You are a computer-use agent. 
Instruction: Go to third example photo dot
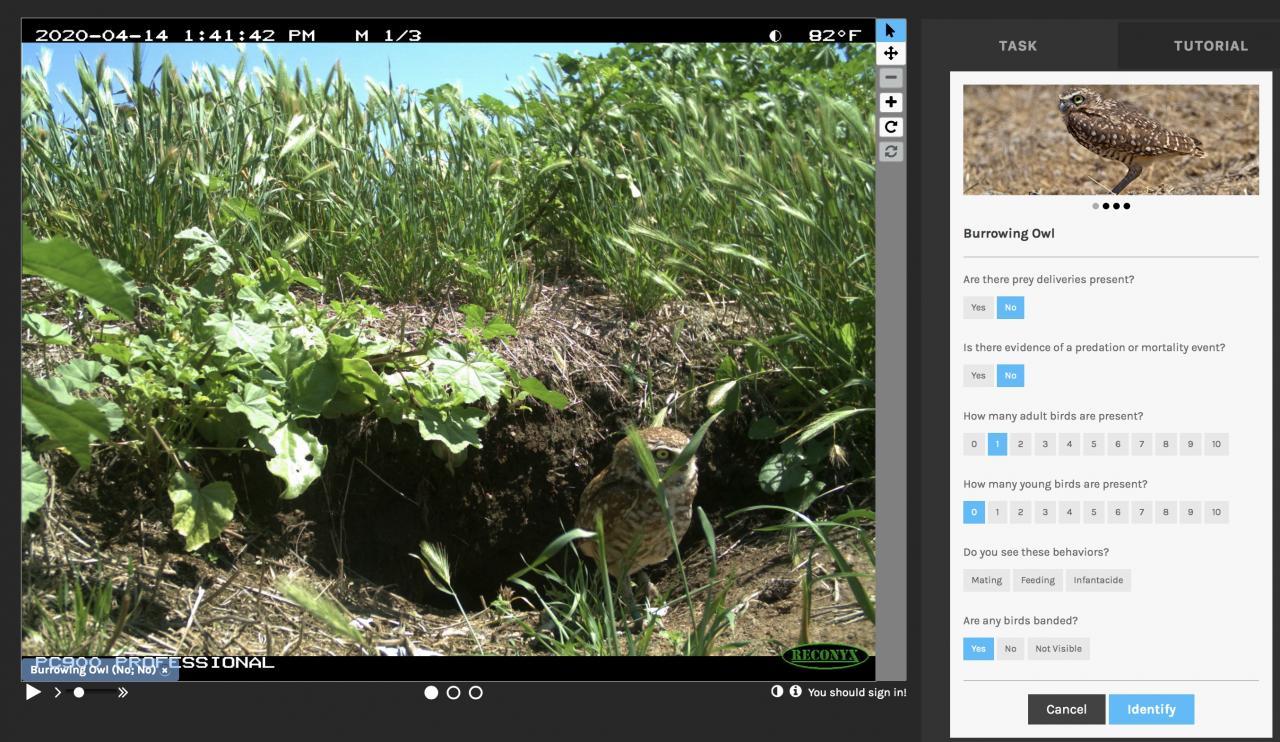[1116, 206]
